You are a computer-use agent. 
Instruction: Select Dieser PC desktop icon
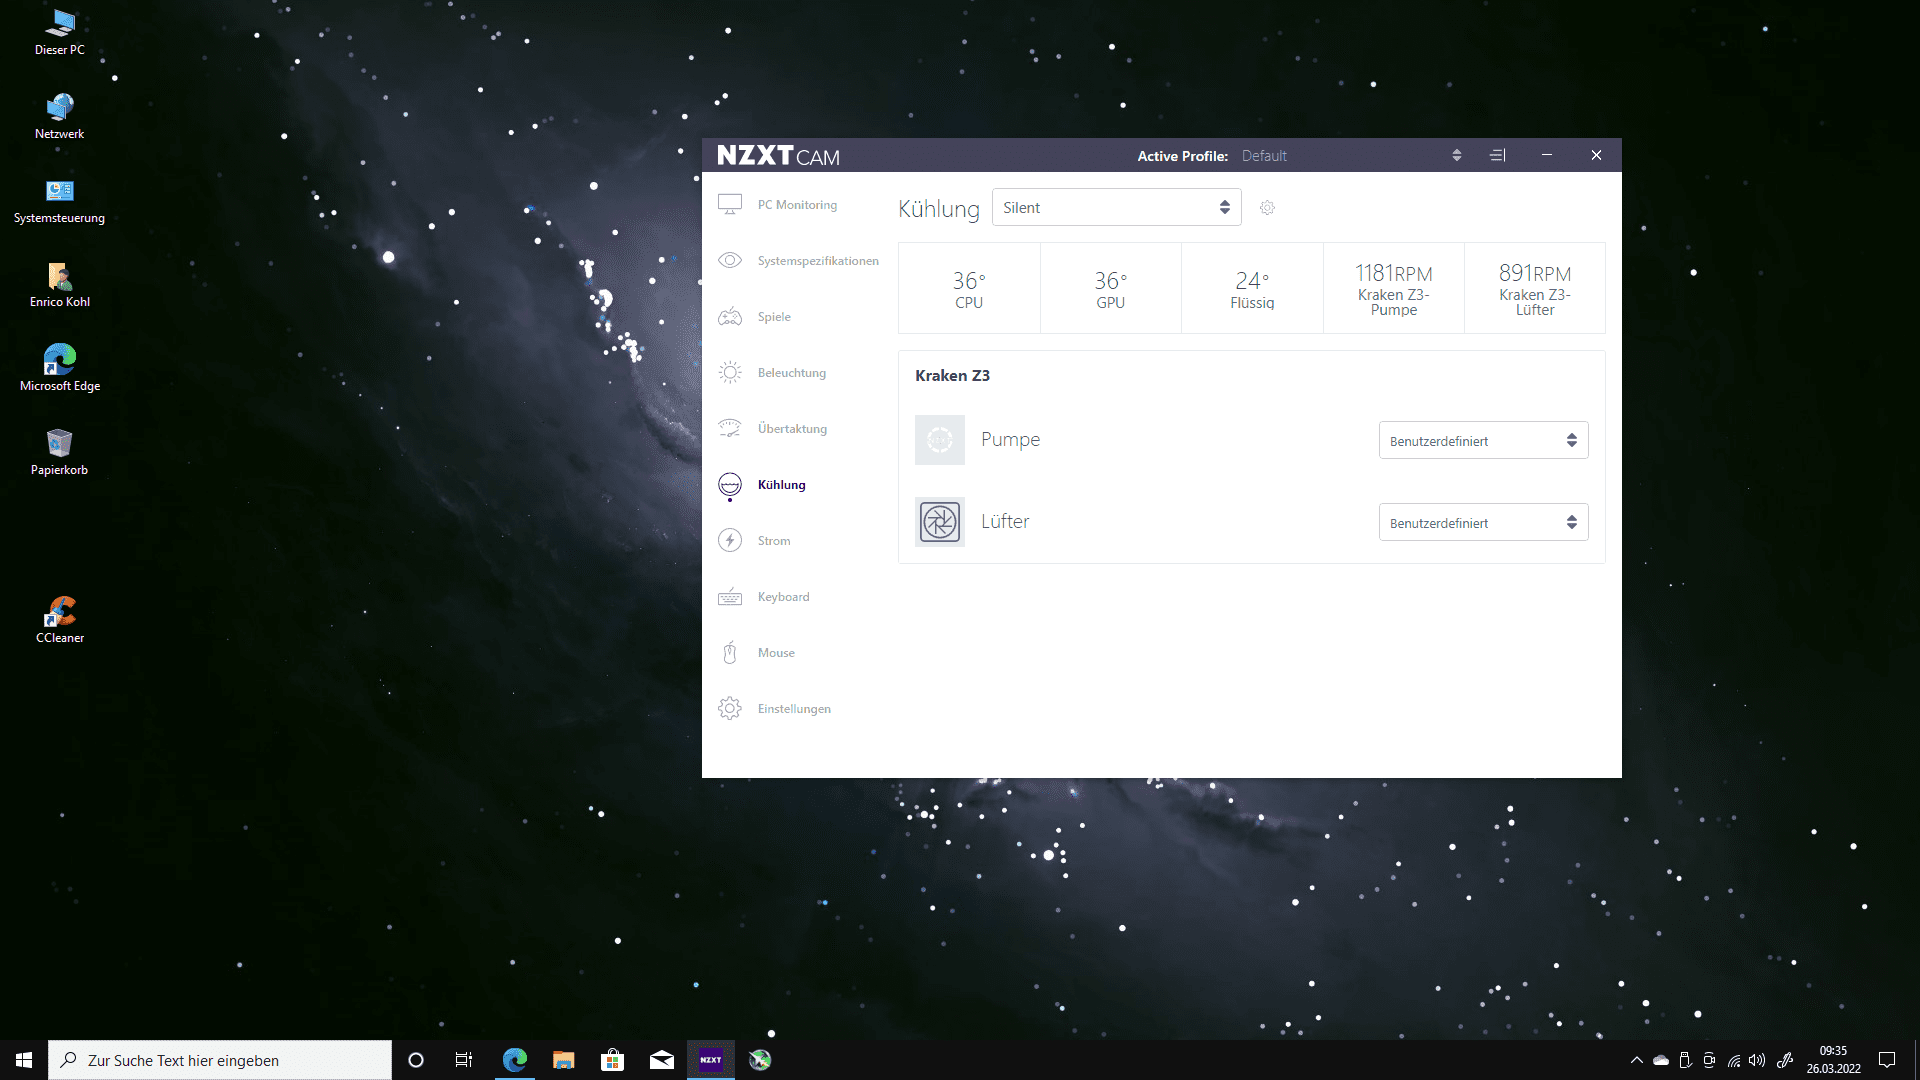coord(60,32)
